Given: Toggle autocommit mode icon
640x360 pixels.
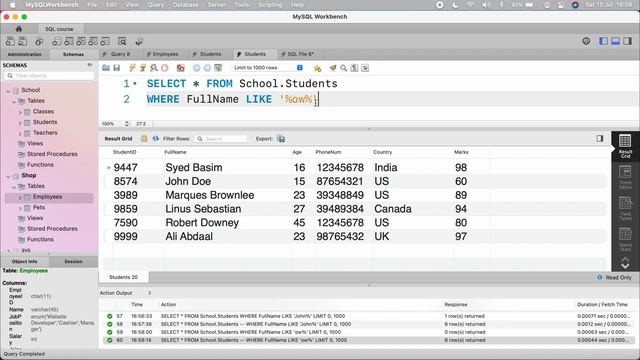Looking at the screenshot, I should 218,68.
